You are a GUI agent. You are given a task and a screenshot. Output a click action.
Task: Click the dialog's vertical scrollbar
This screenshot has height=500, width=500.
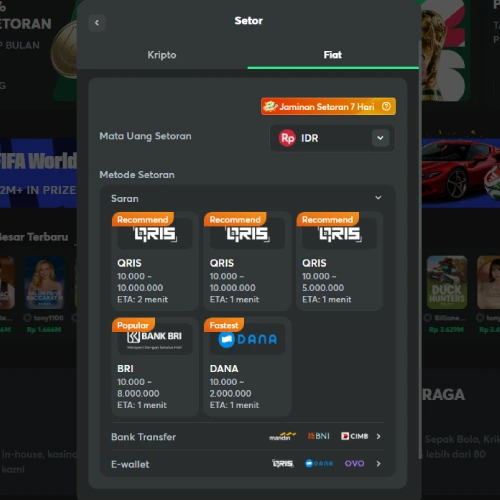pos(420,250)
